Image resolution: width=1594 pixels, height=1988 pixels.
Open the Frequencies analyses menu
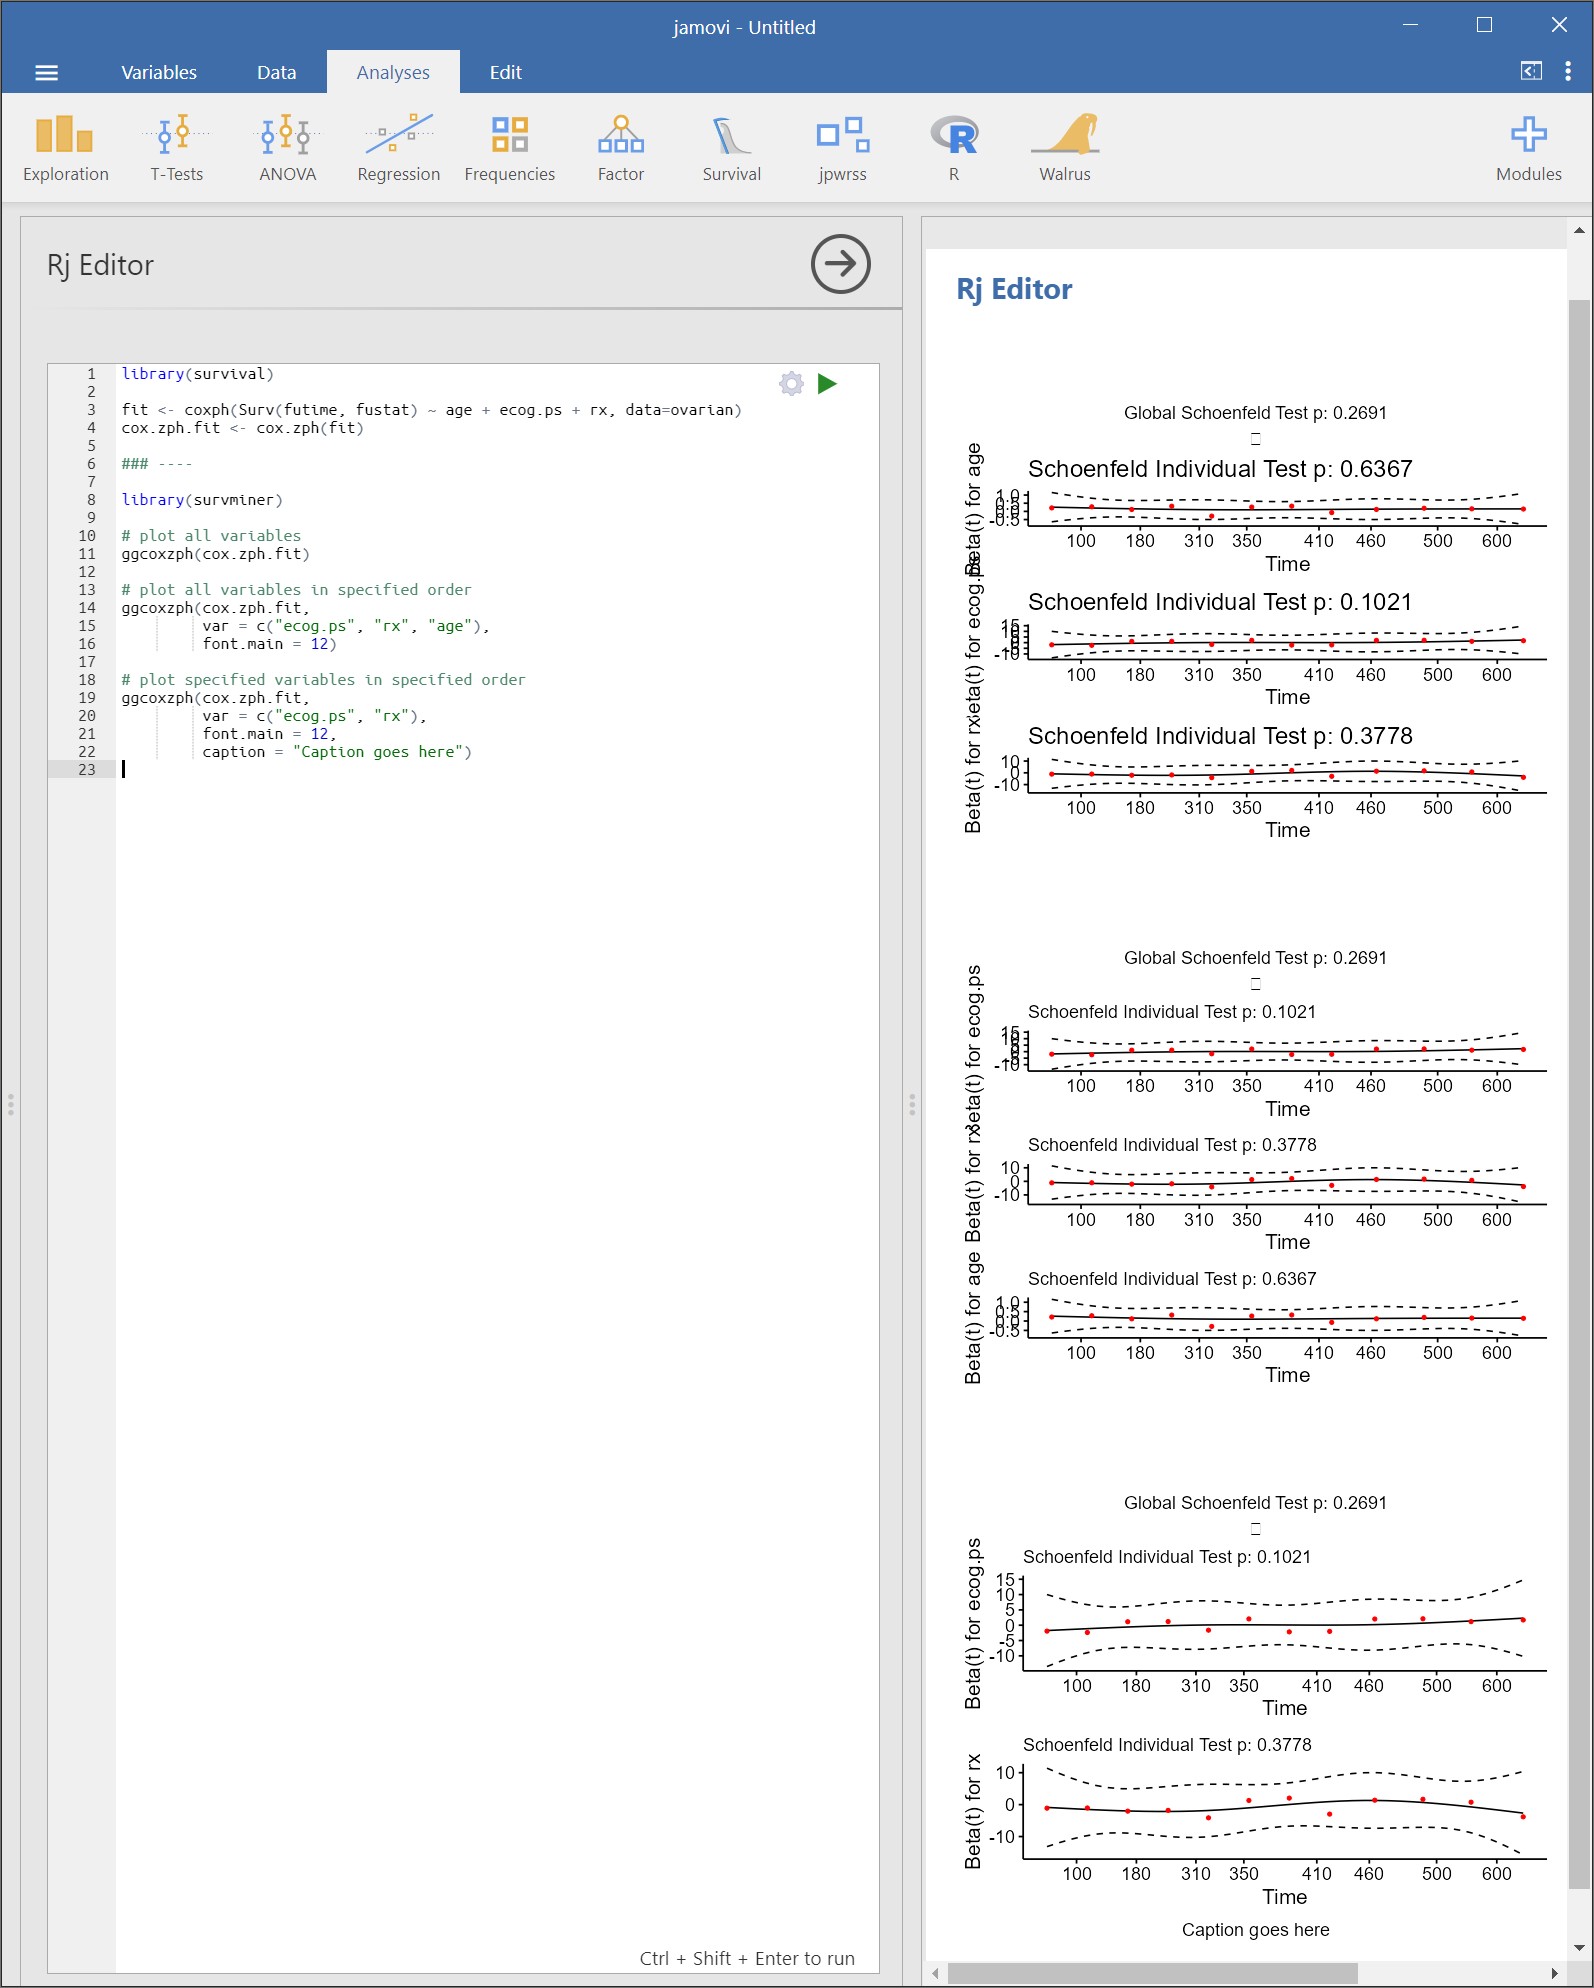[509, 147]
